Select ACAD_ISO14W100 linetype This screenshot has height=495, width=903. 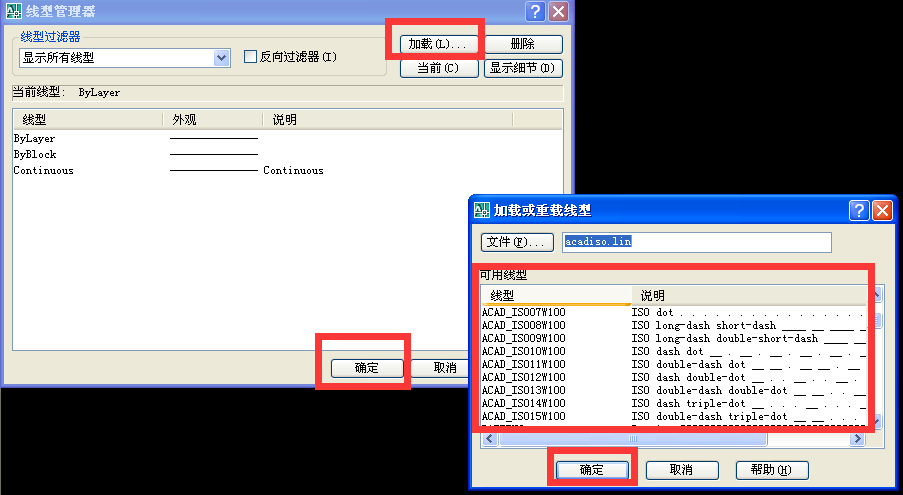(x=674, y=403)
